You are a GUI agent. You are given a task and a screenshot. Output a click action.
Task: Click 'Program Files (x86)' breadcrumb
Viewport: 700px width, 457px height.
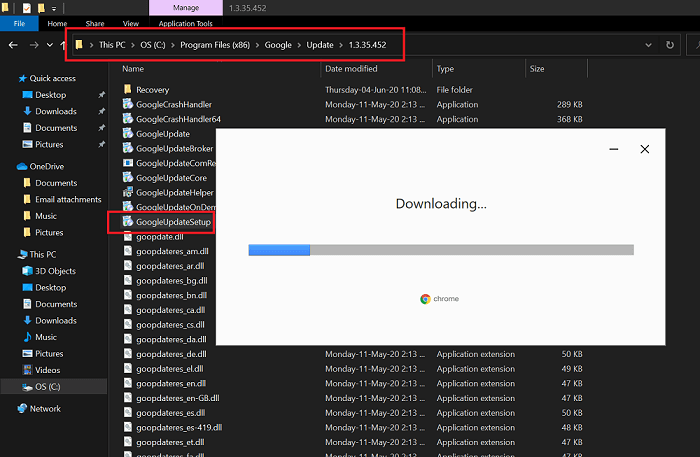coord(215,45)
